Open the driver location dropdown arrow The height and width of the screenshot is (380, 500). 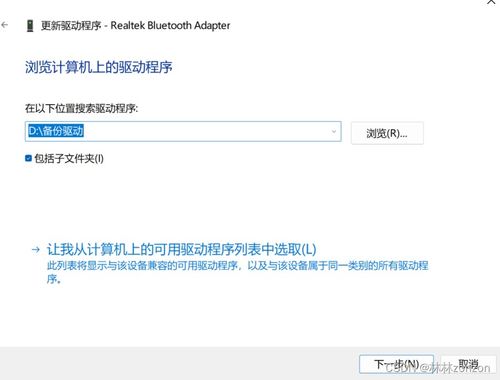point(334,132)
